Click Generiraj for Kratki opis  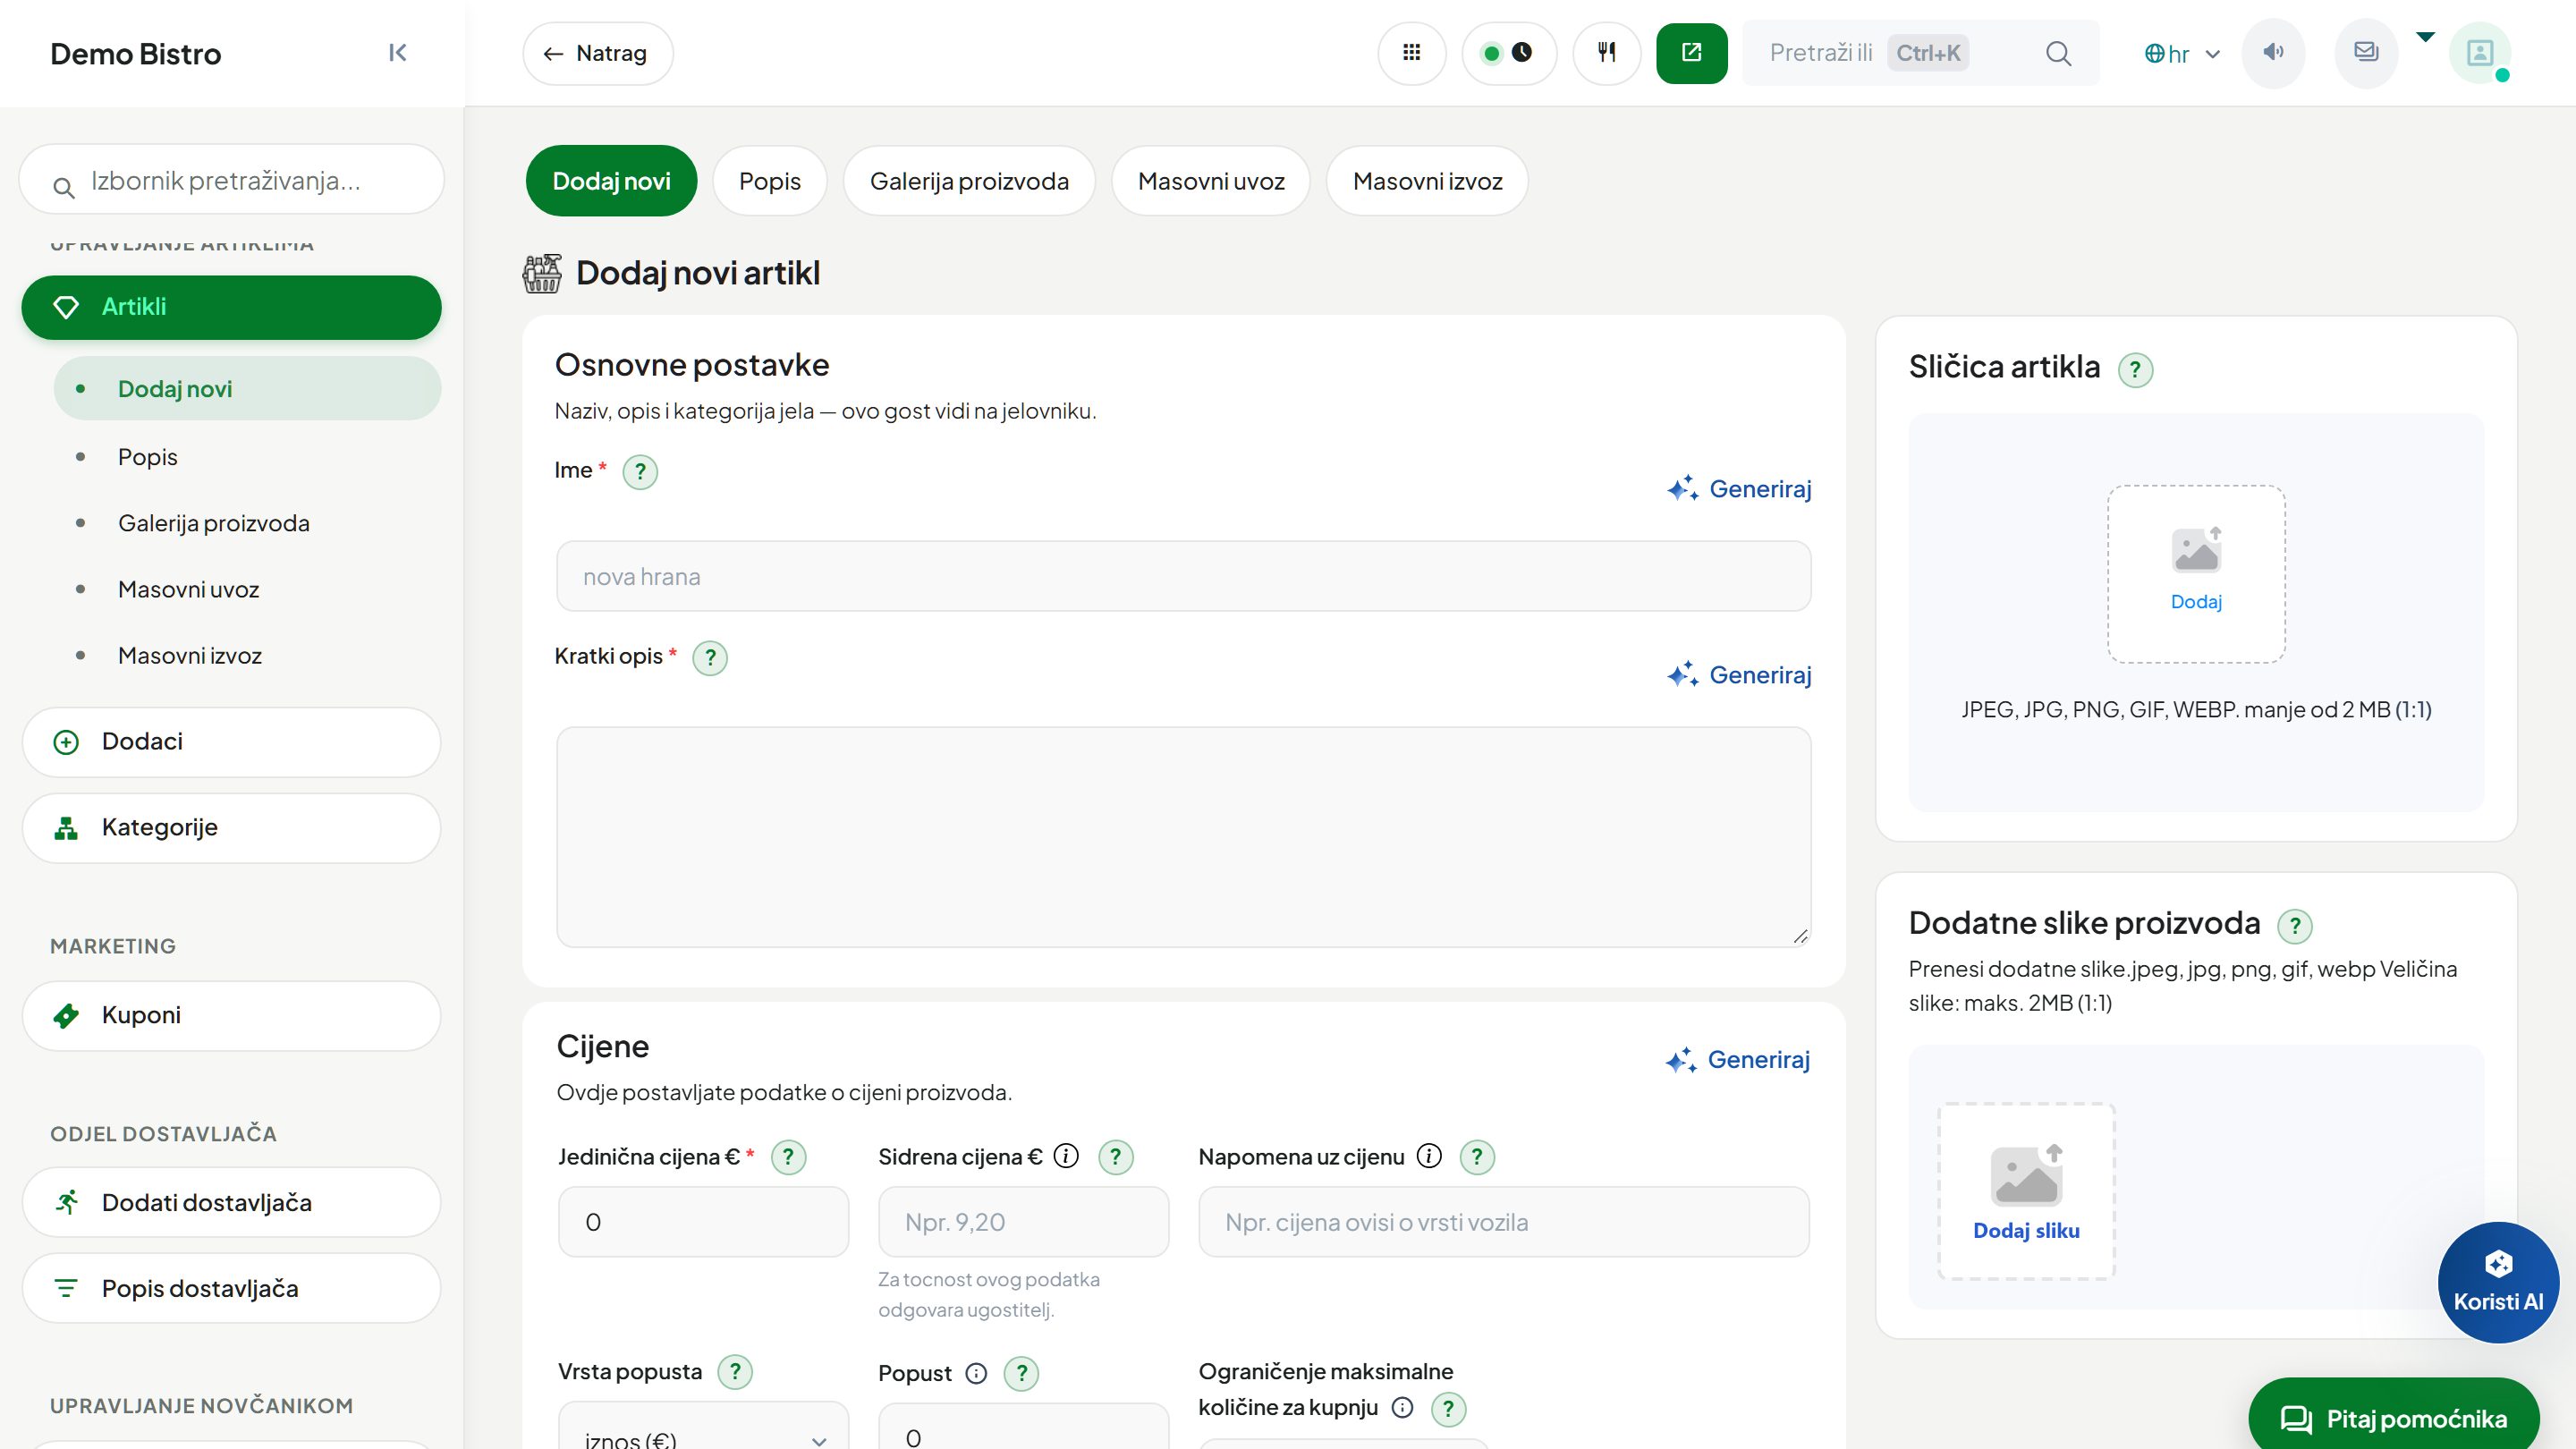pyautogui.click(x=1739, y=675)
